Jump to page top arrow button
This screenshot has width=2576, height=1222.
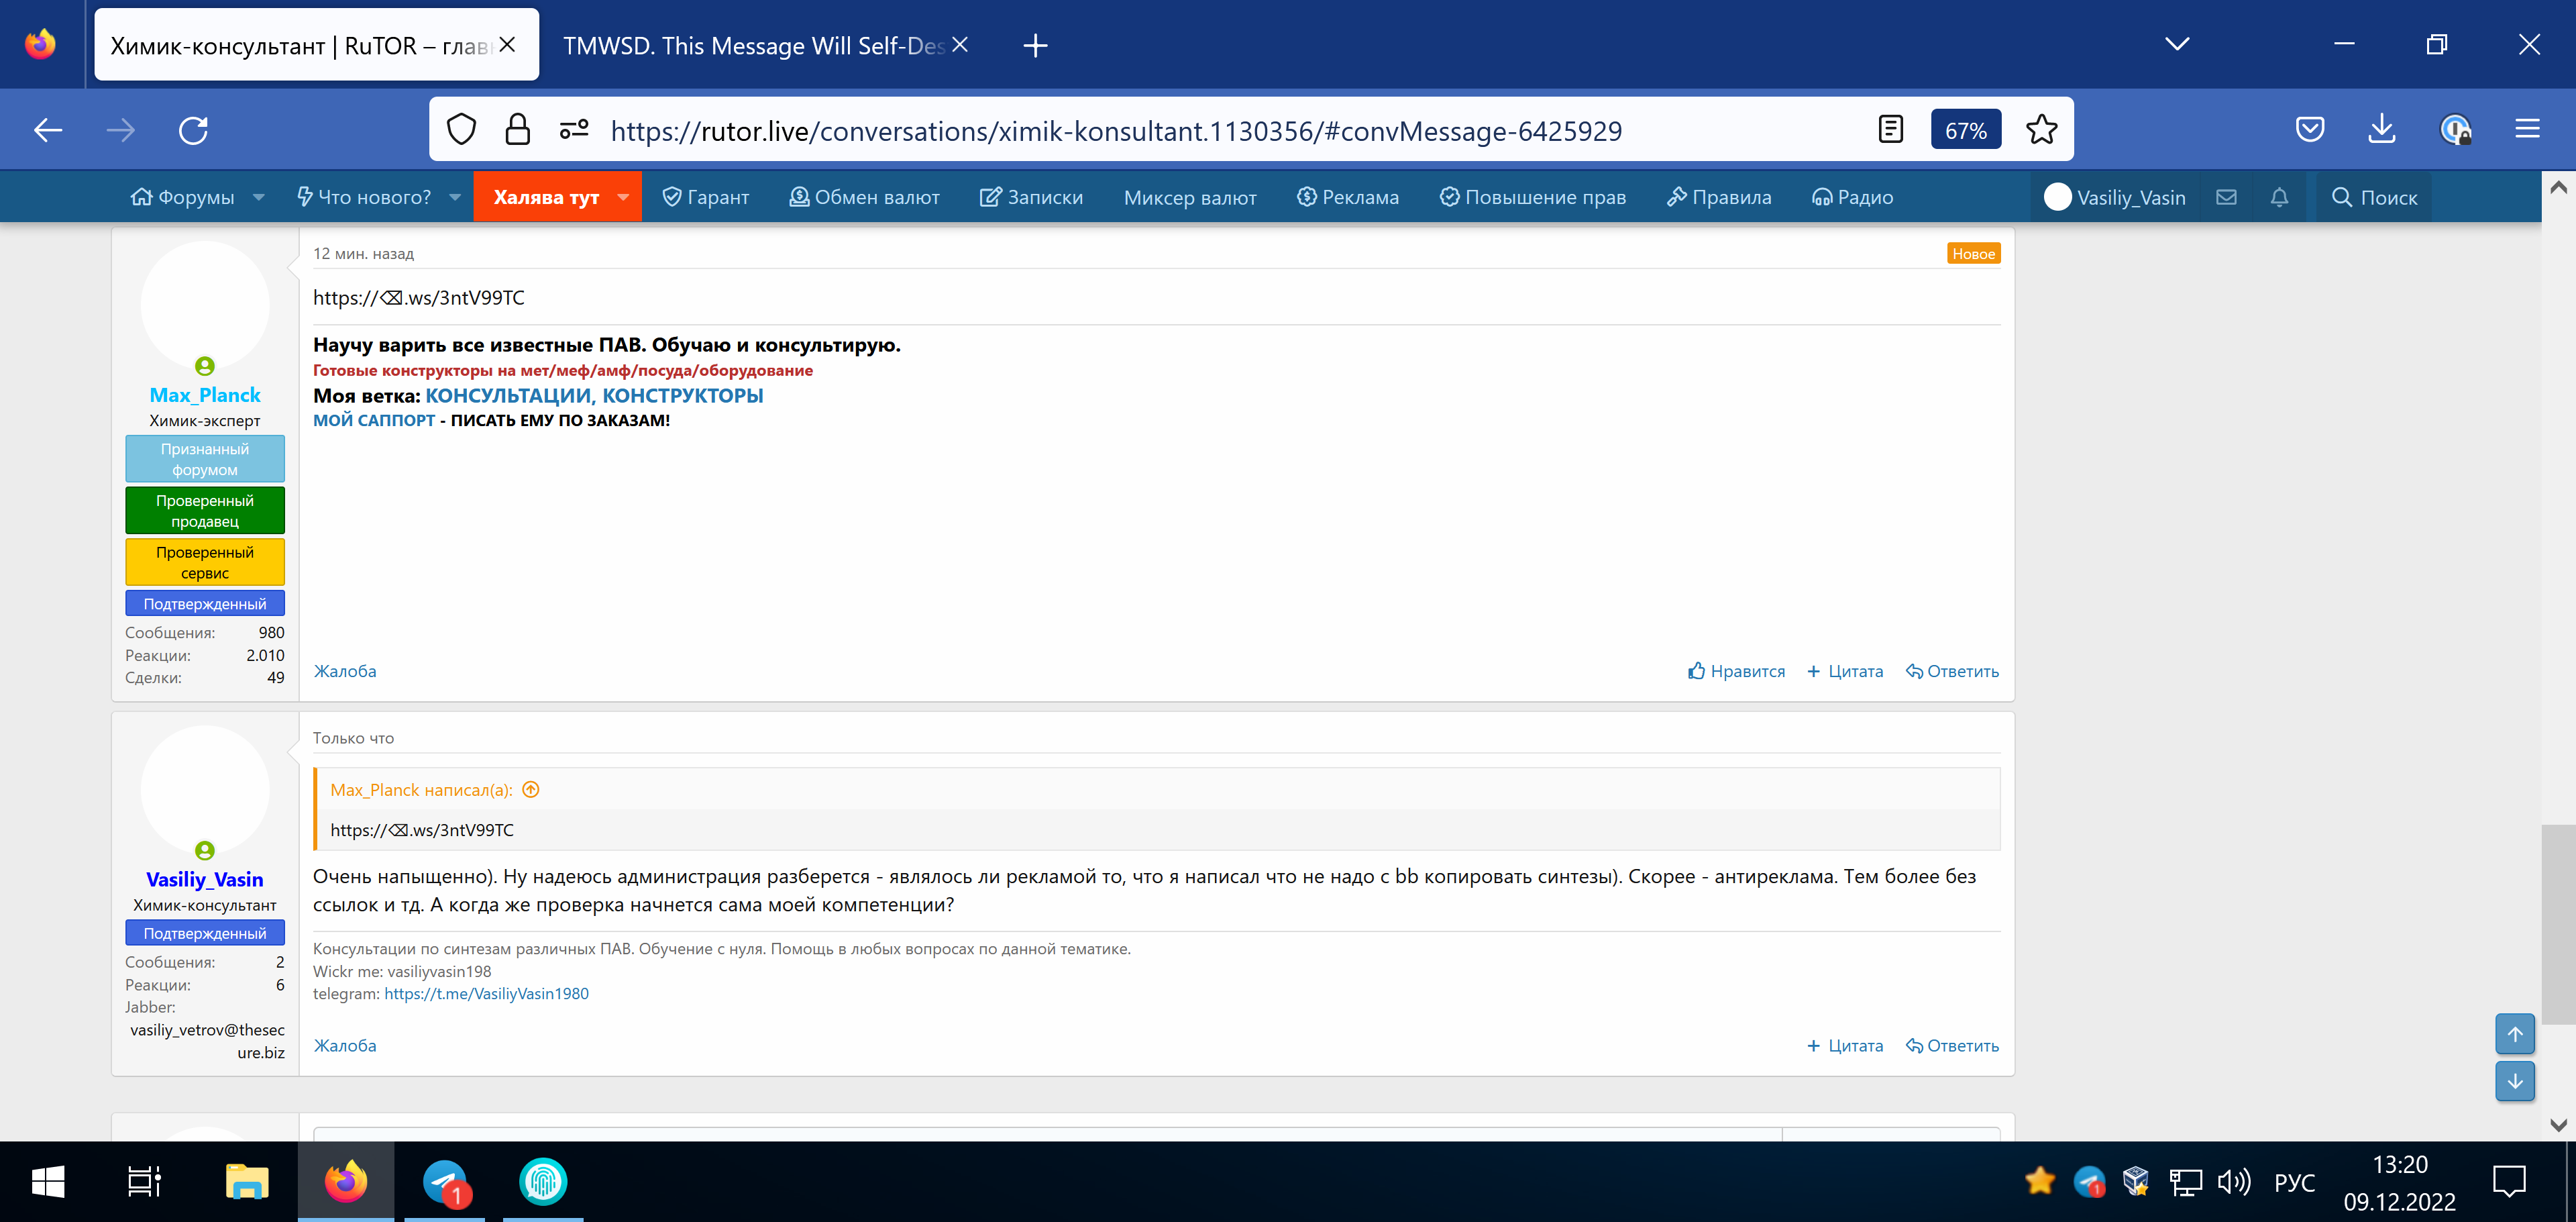pyautogui.click(x=2514, y=1034)
